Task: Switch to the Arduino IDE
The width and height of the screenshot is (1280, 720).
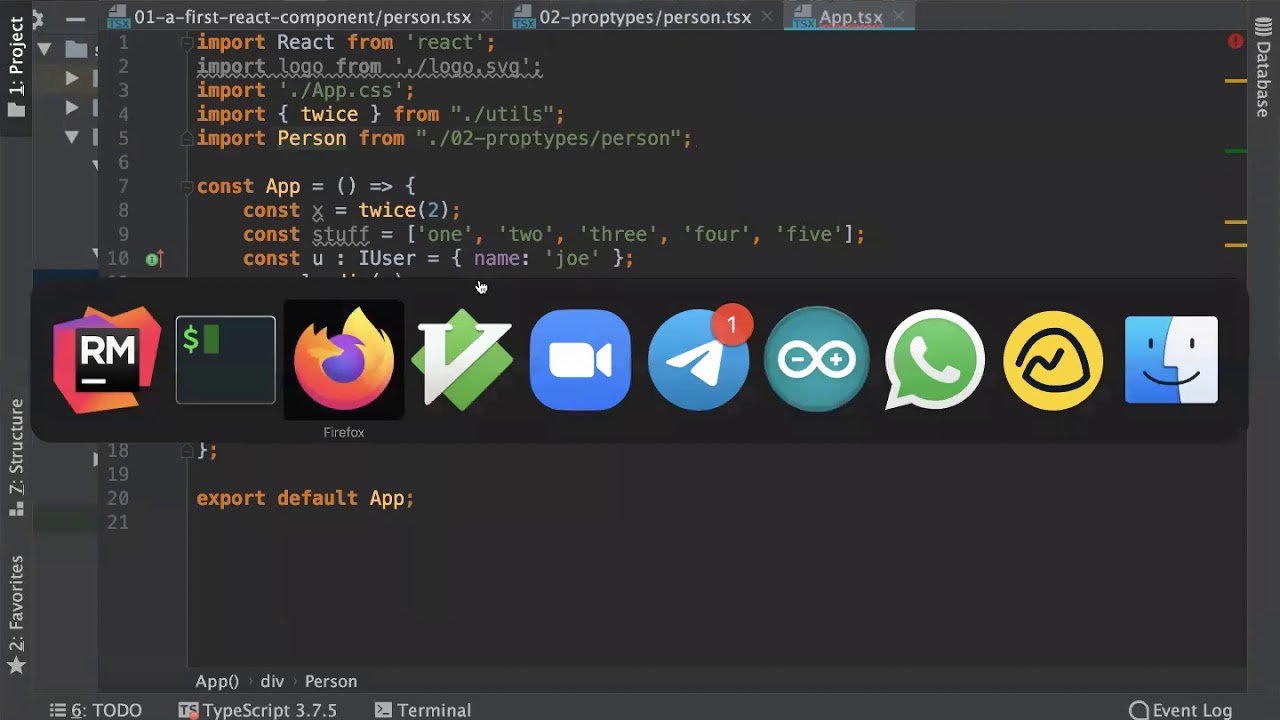Action: coord(817,360)
